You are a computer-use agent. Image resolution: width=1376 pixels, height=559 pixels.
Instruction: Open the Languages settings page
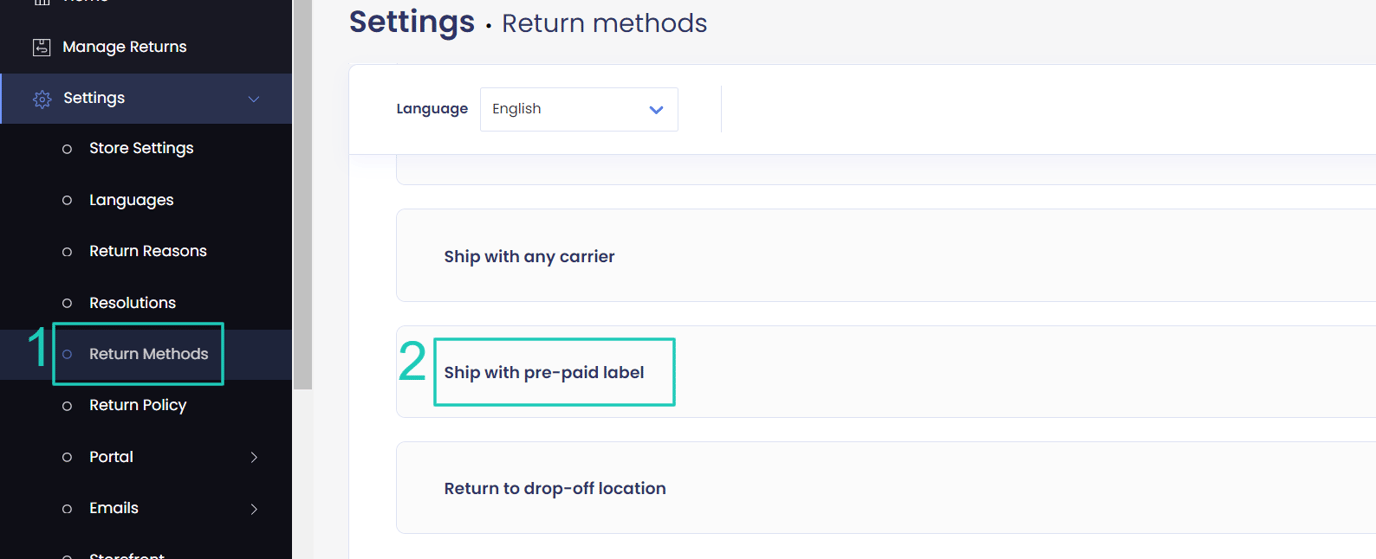[131, 200]
